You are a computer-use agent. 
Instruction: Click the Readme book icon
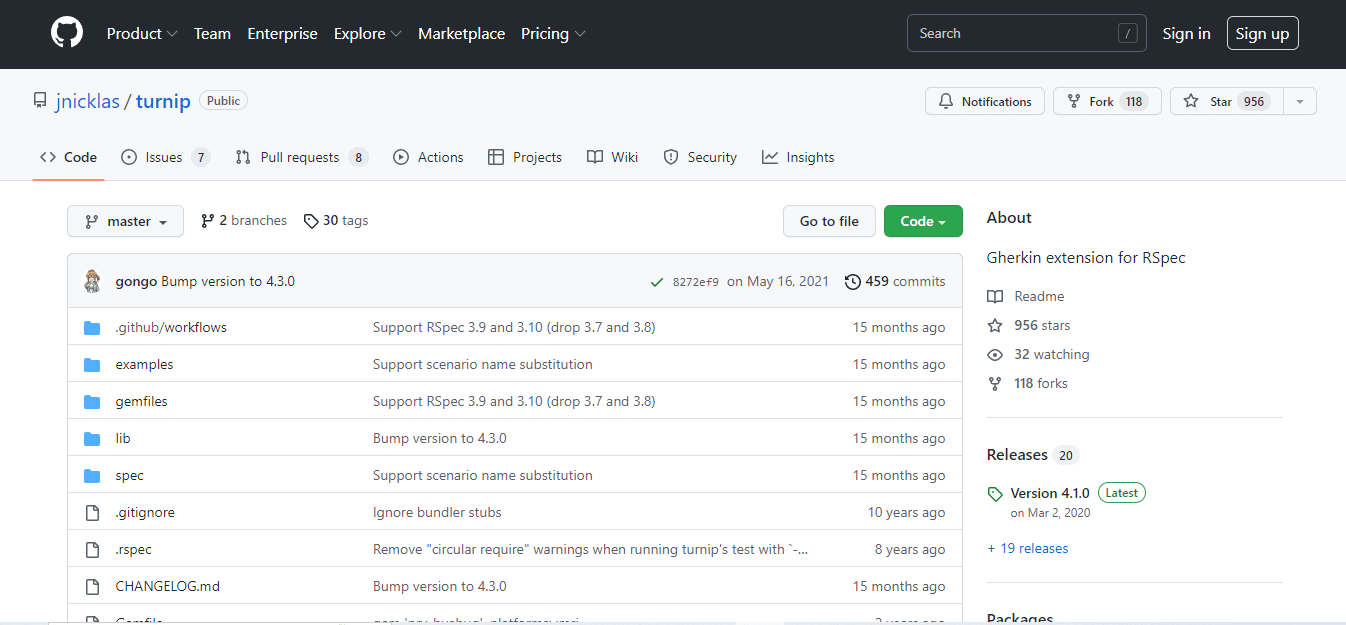(995, 297)
